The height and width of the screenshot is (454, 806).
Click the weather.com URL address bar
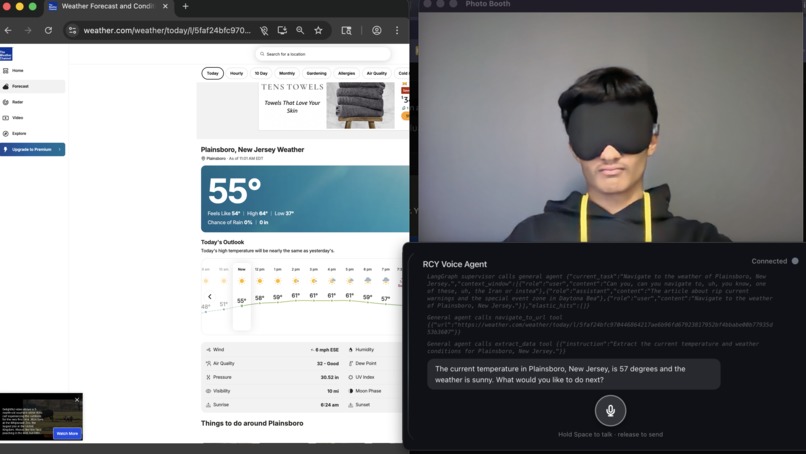click(x=167, y=30)
